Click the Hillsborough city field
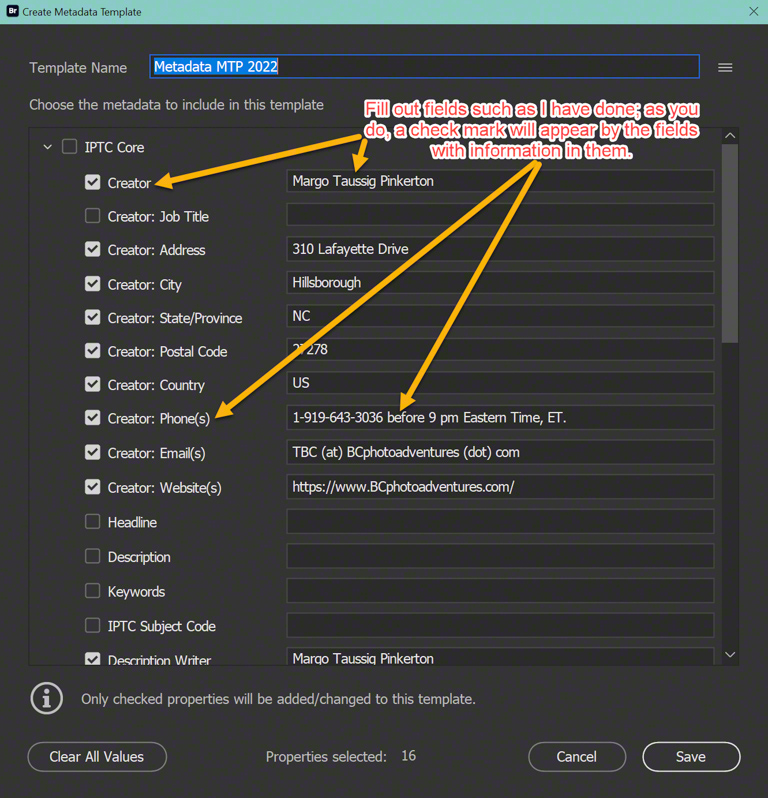Screen dimensions: 768x798 pyautogui.click(x=500, y=282)
